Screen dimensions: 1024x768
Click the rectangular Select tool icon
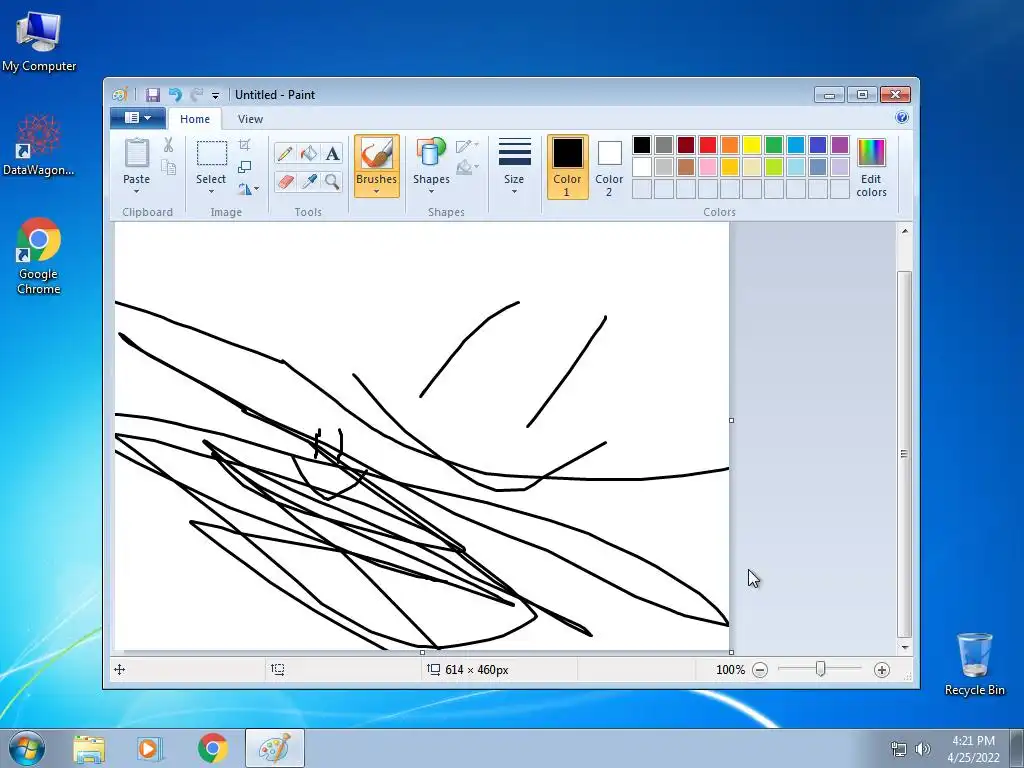pyautogui.click(x=212, y=153)
